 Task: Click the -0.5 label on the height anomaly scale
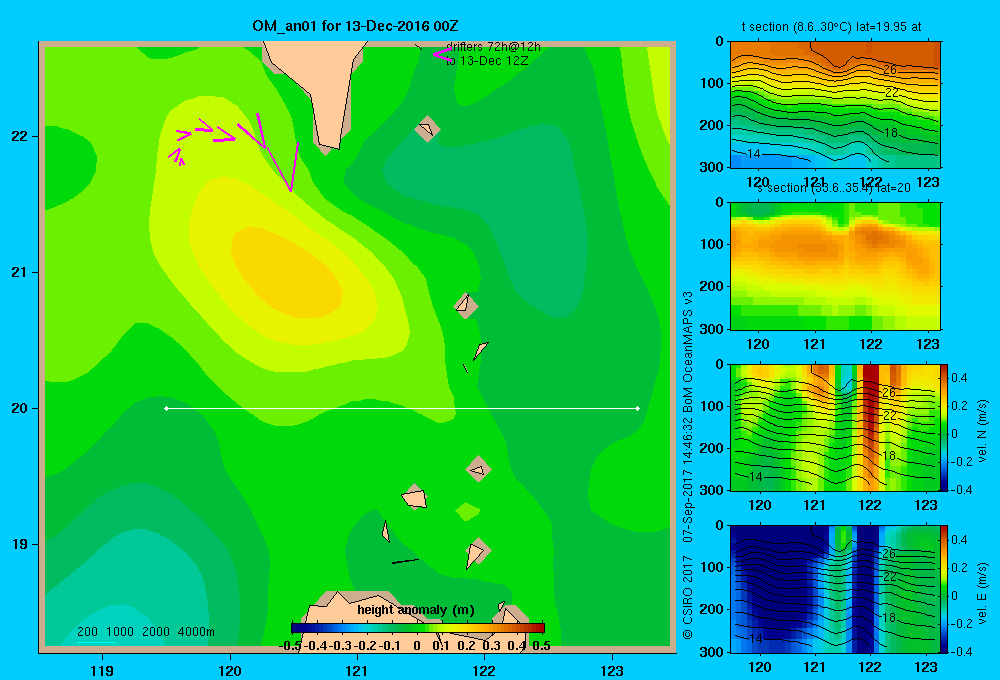coord(290,646)
